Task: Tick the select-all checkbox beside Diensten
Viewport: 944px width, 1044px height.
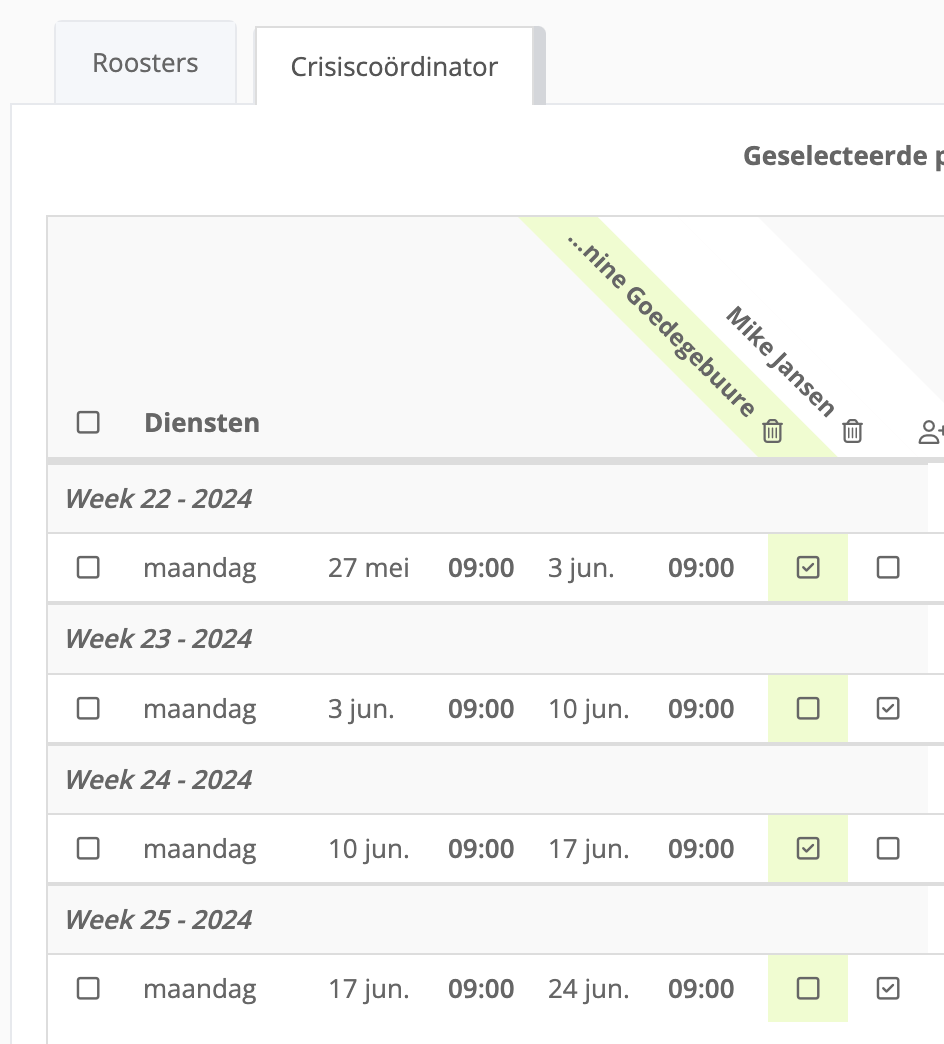Action: coord(88,422)
